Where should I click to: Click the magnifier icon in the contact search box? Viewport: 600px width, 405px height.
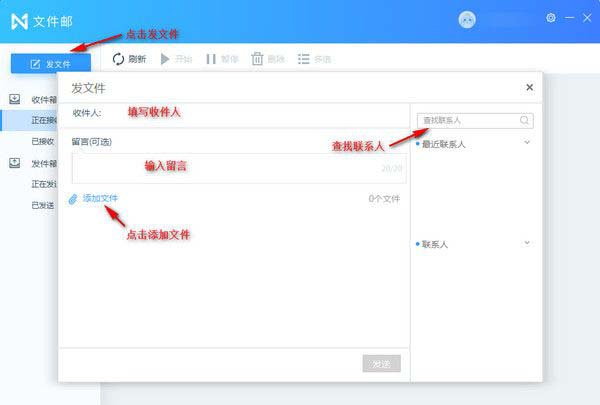(x=524, y=120)
